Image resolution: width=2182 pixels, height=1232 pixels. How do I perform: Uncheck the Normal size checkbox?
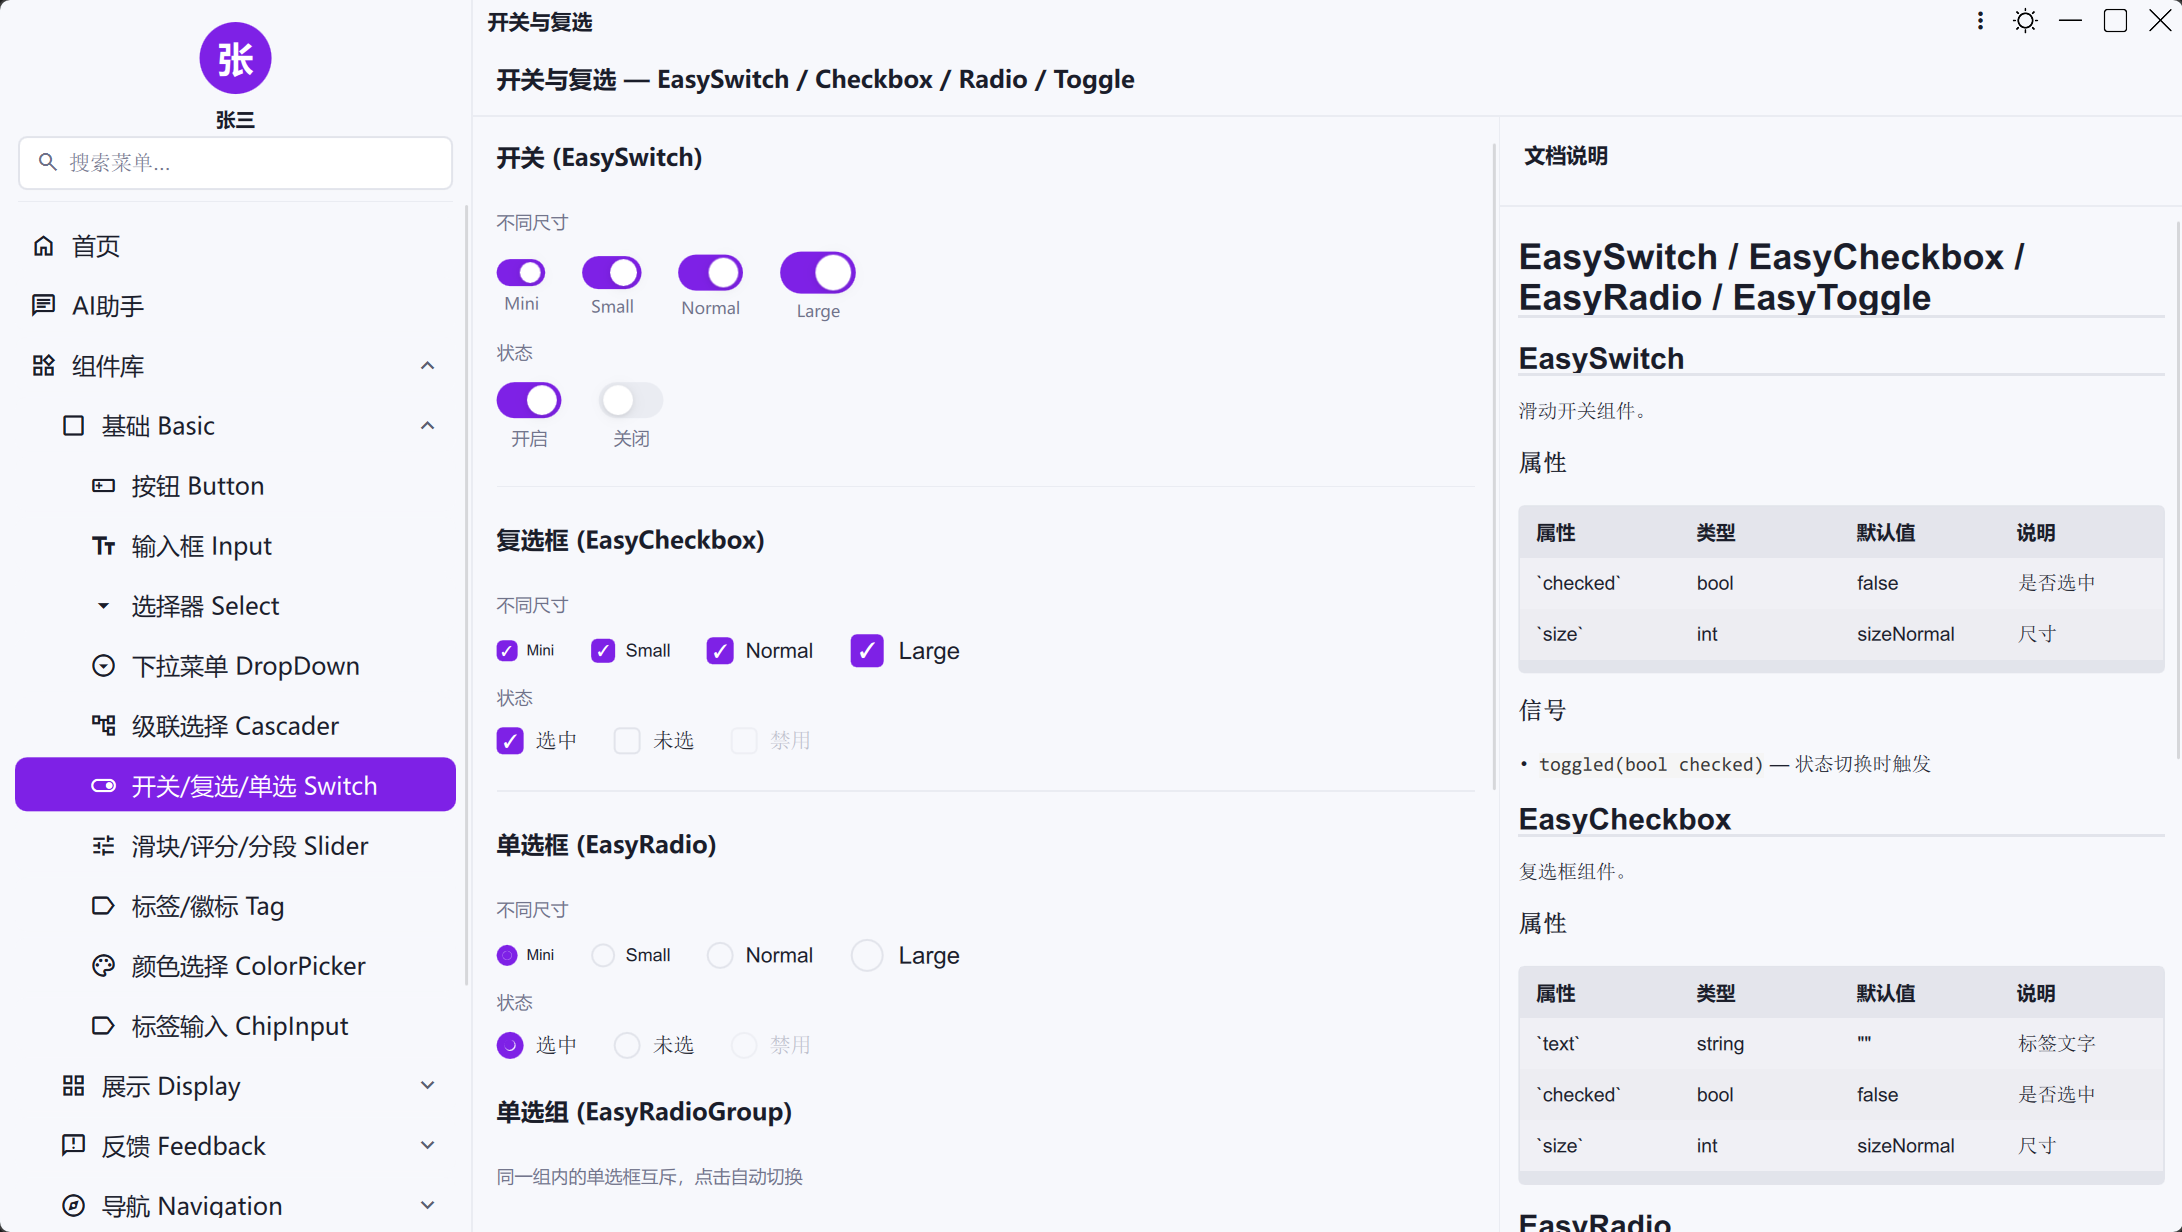pyautogui.click(x=720, y=651)
